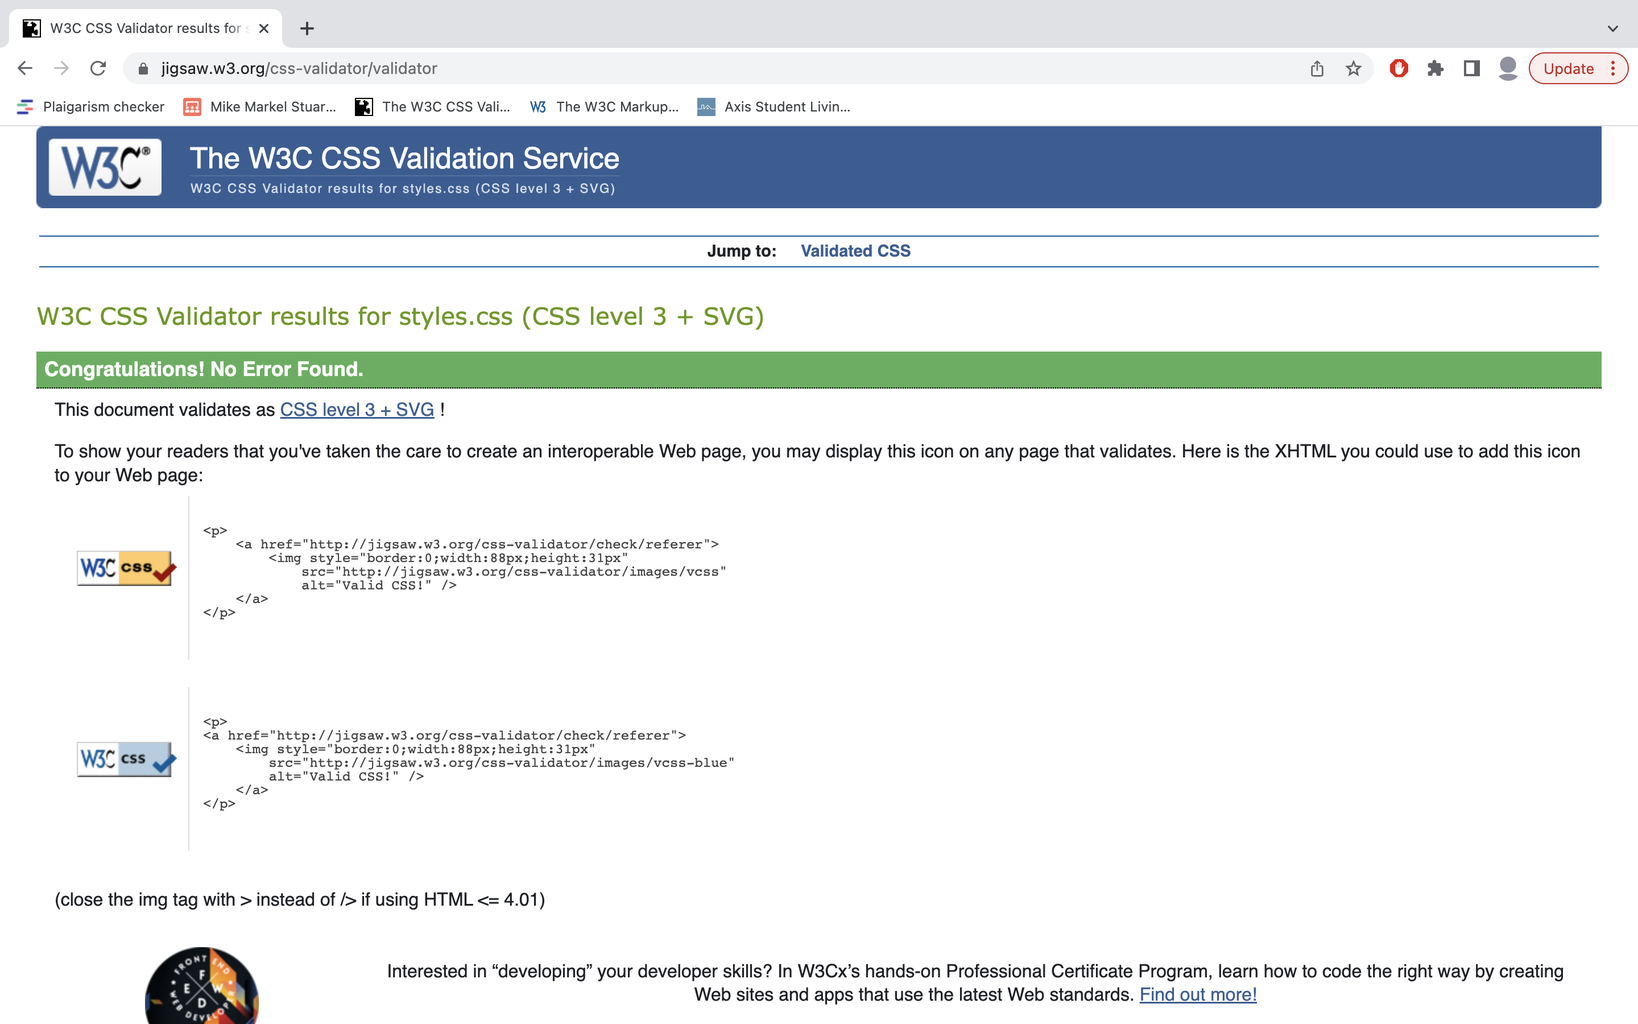Open the user profile avatar
Screen dimensions: 1638x1024
click(1508, 68)
